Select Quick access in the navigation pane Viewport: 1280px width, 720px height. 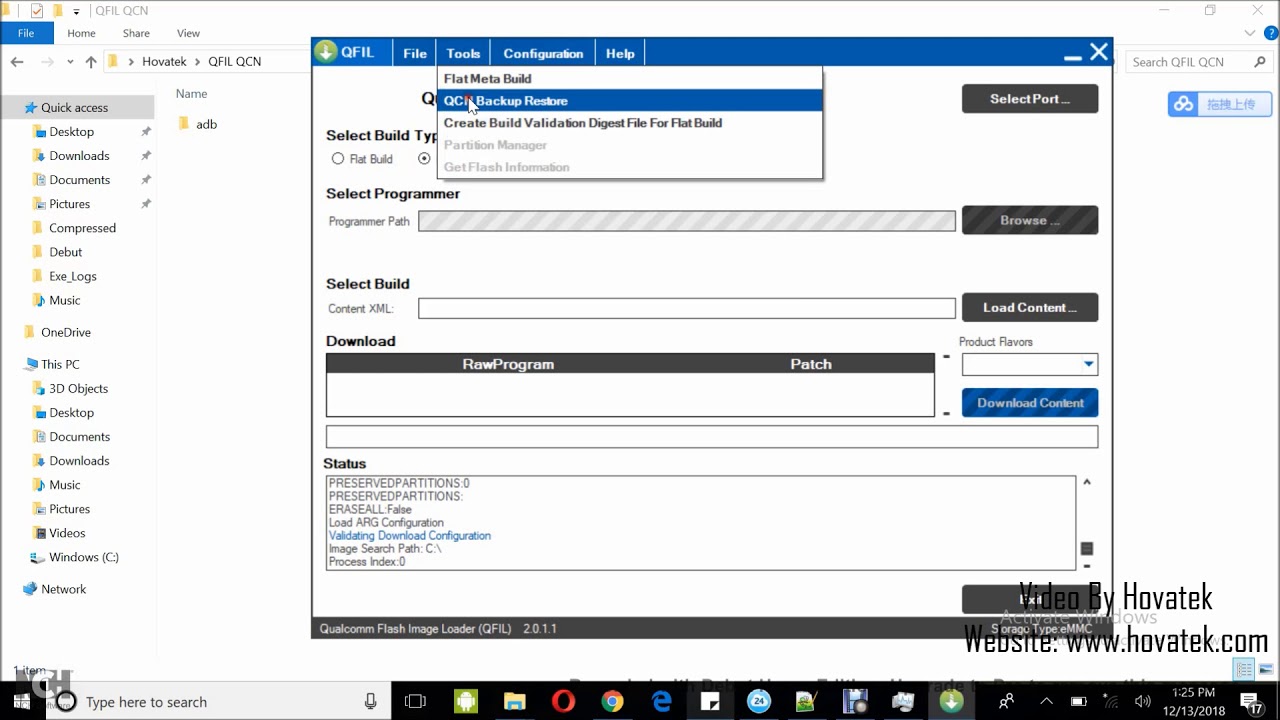(x=74, y=108)
